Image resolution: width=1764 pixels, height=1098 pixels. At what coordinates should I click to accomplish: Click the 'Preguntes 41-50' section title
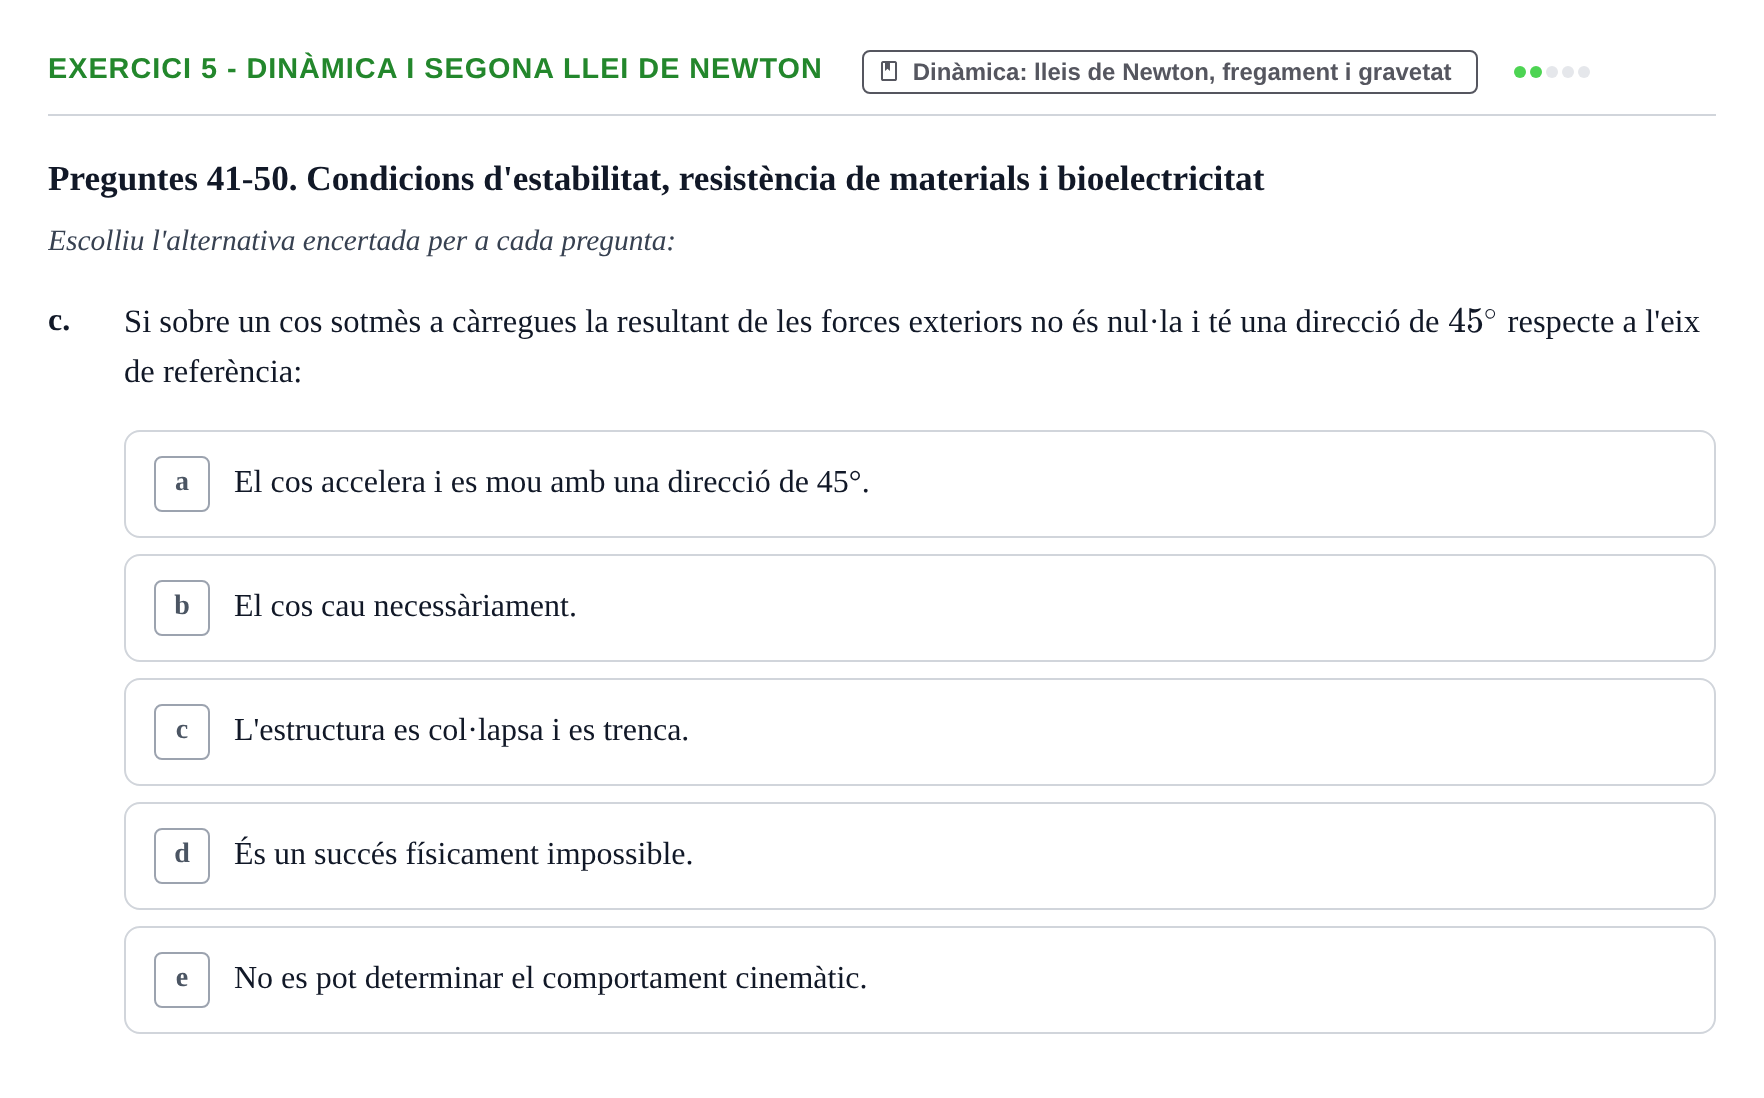coord(656,179)
